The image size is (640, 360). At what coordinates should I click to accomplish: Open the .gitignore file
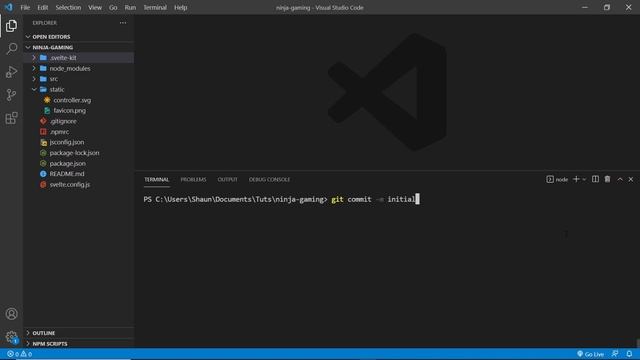(63, 121)
